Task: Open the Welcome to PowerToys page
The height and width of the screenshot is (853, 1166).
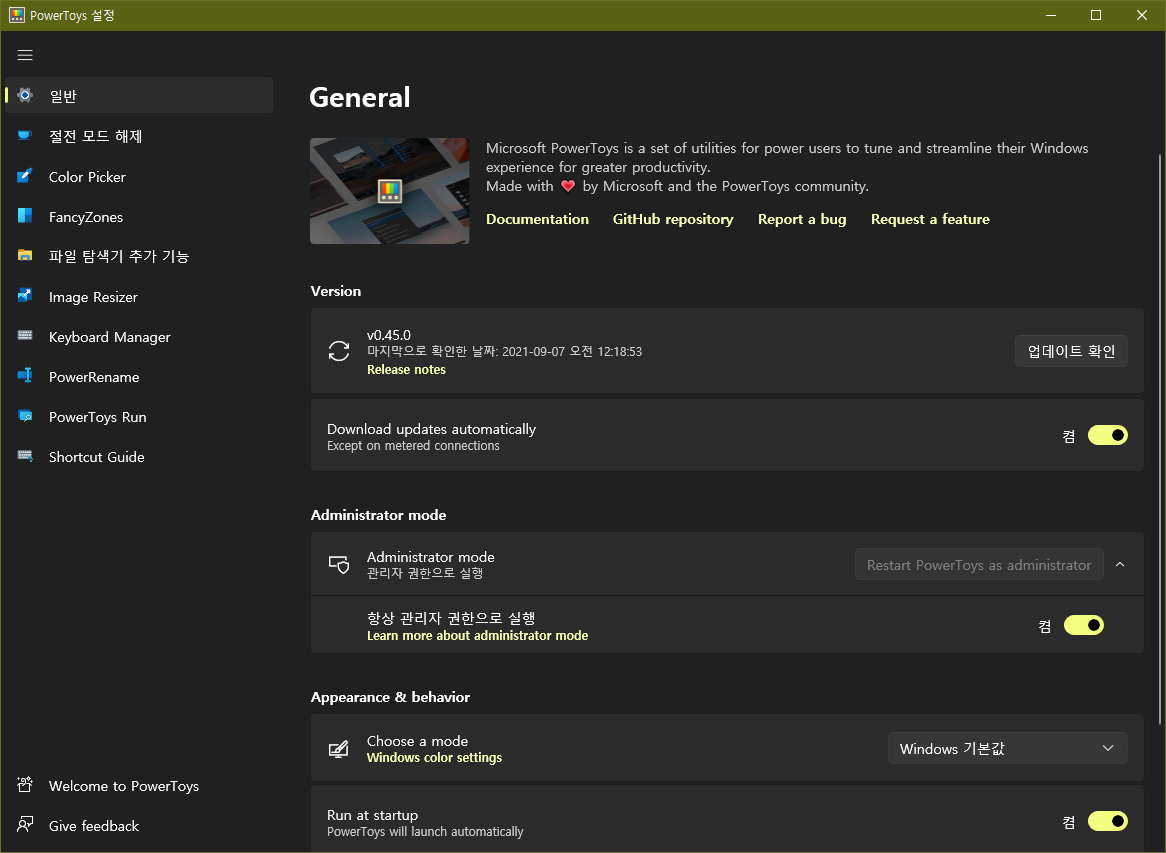Action: [139, 785]
